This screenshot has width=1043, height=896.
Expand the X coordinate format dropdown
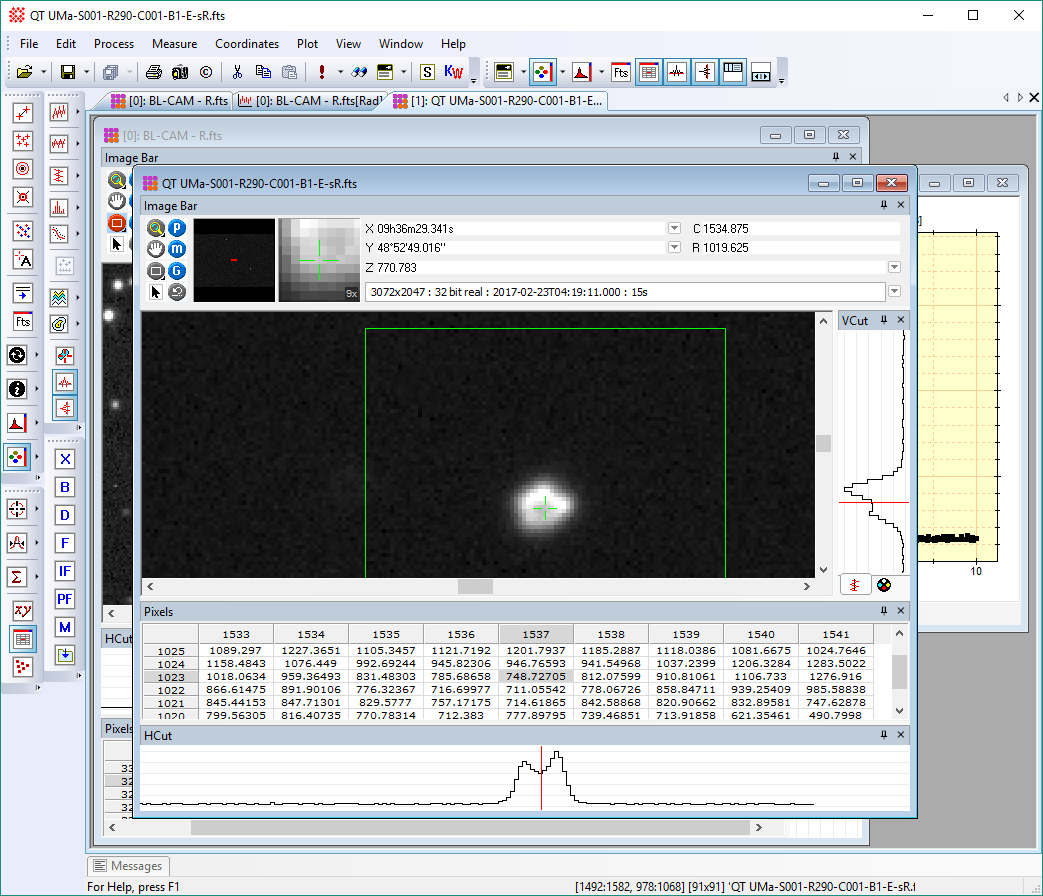pyautogui.click(x=674, y=228)
